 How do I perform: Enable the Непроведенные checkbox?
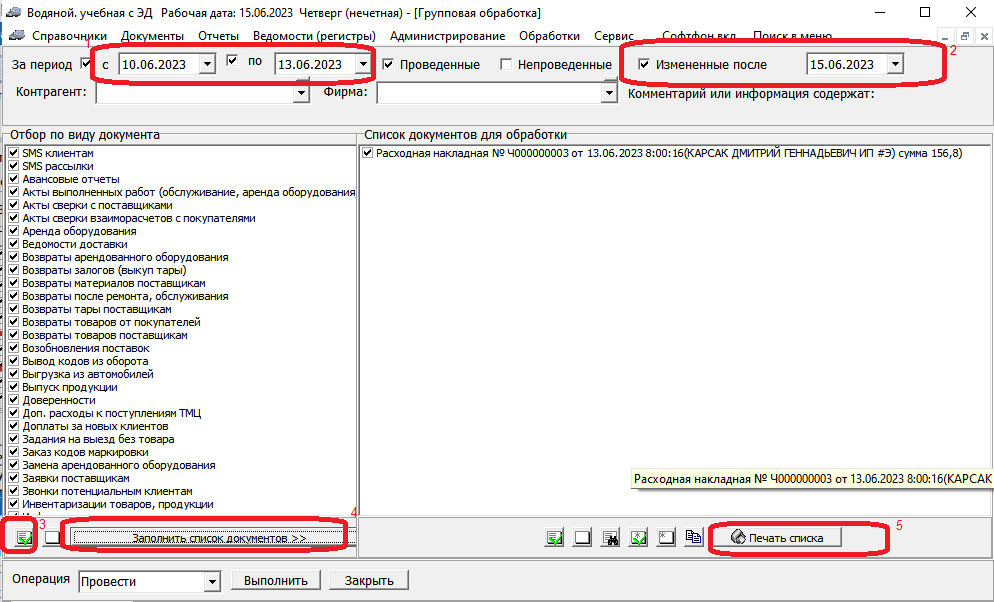point(507,65)
